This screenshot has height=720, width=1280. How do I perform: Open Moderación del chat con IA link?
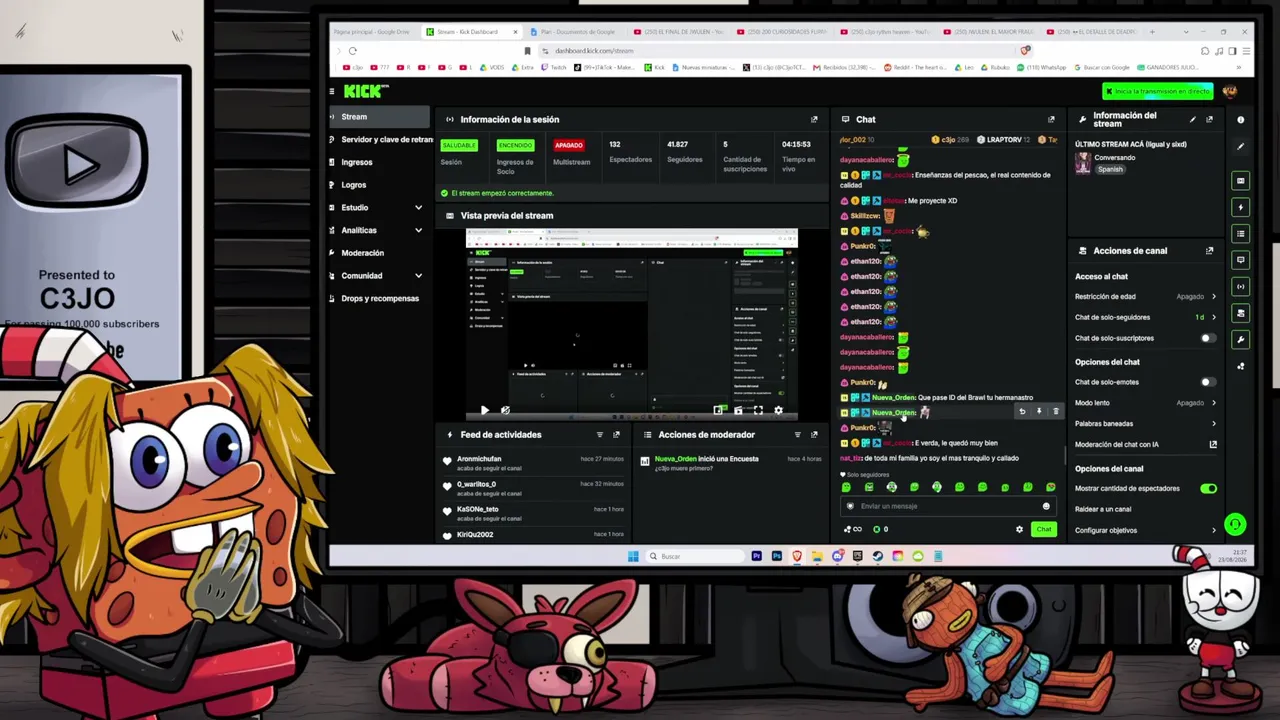pos(1146,445)
